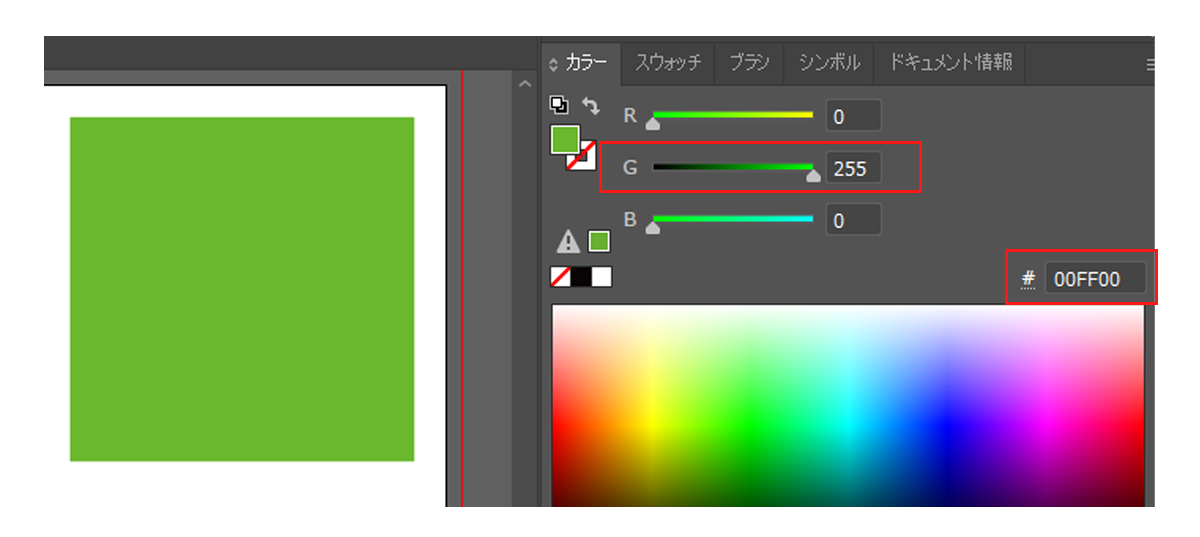The height and width of the screenshot is (537, 1200).
Task: Swap fill and stroke with the arrow icon
Action: pos(592,105)
